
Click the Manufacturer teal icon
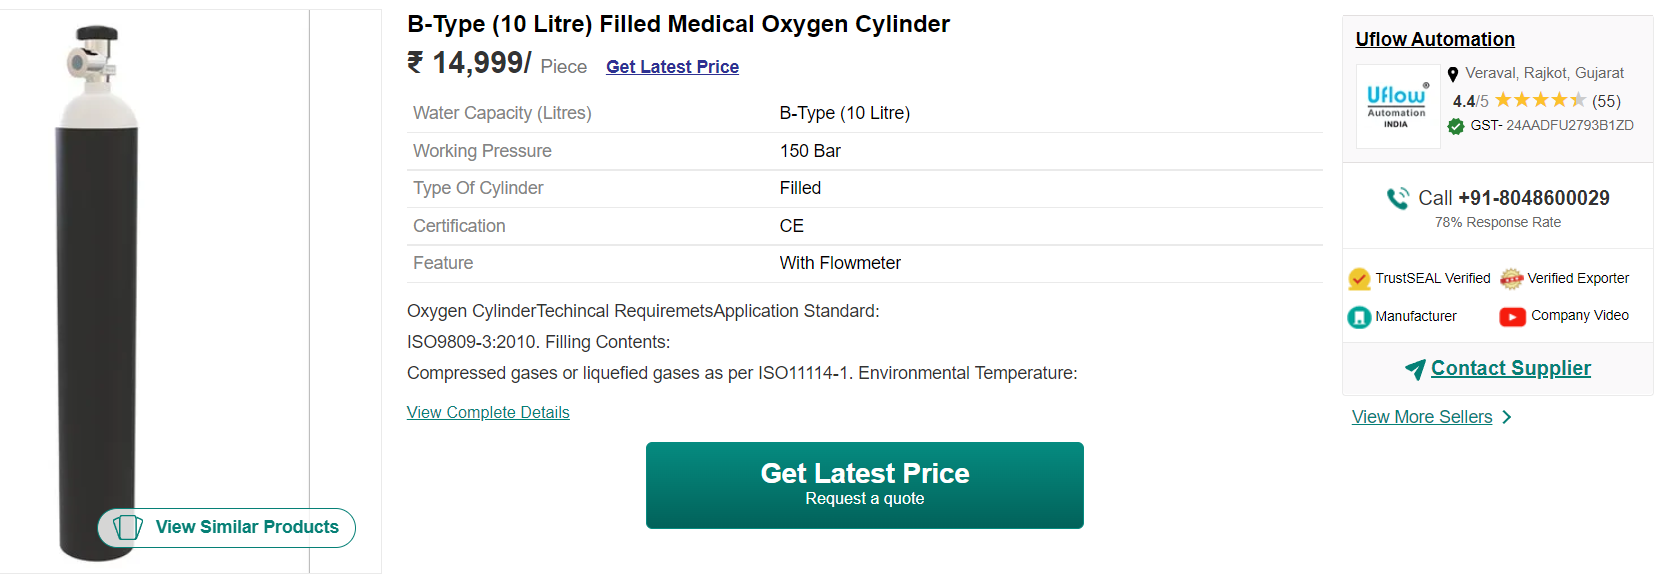[1359, 317]
